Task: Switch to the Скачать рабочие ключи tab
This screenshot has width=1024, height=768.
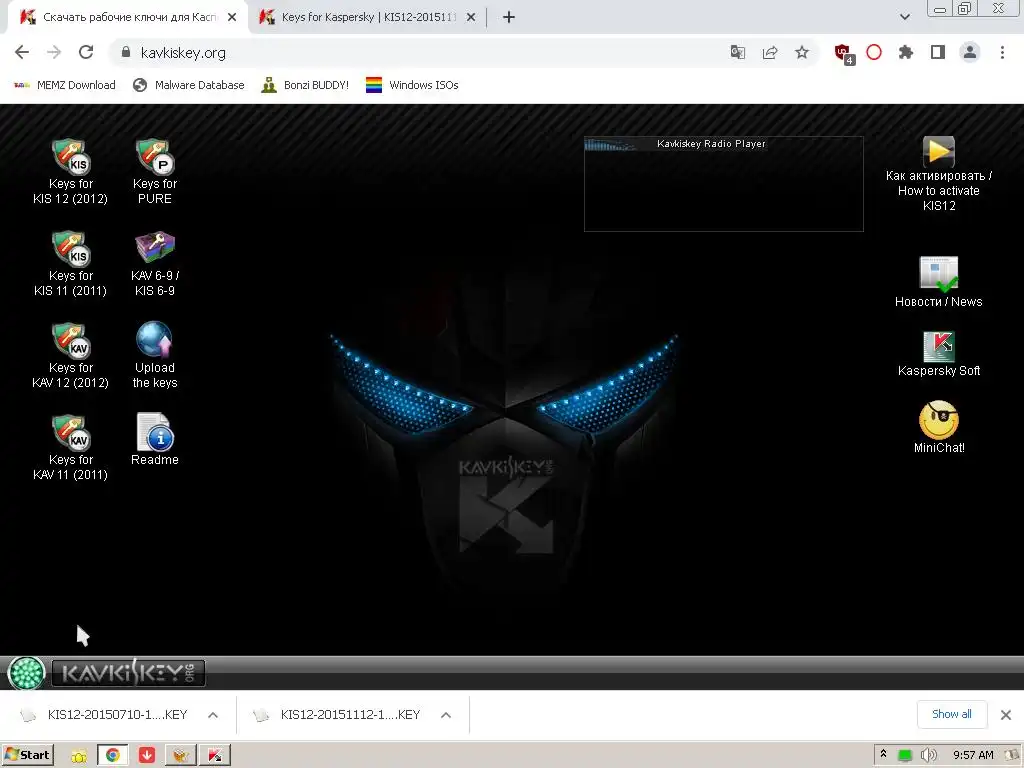Action: coord(128,17)
